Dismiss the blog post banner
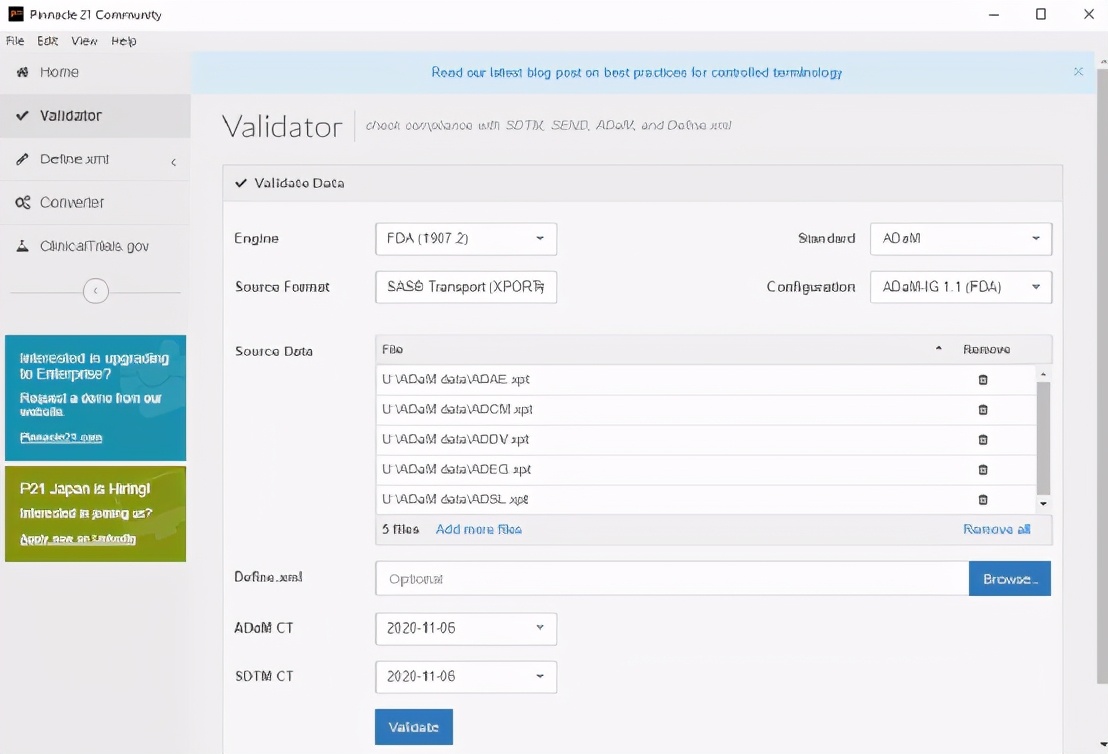 point(1078,71)
